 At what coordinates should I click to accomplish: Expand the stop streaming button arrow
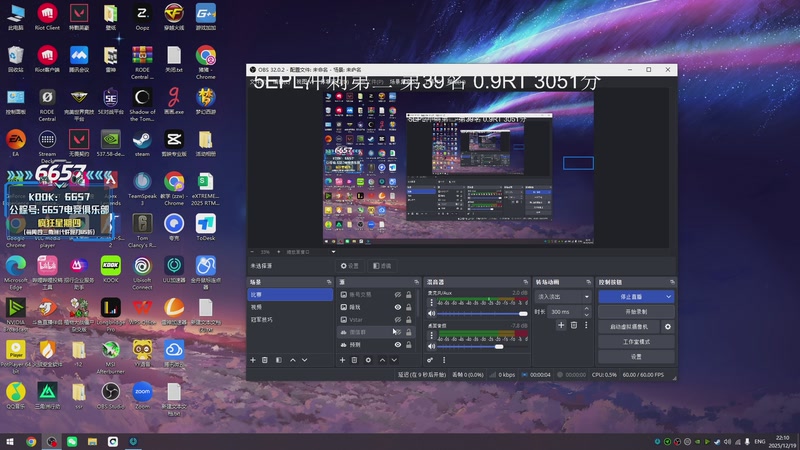pyautogui.click(x=668, y=296)
